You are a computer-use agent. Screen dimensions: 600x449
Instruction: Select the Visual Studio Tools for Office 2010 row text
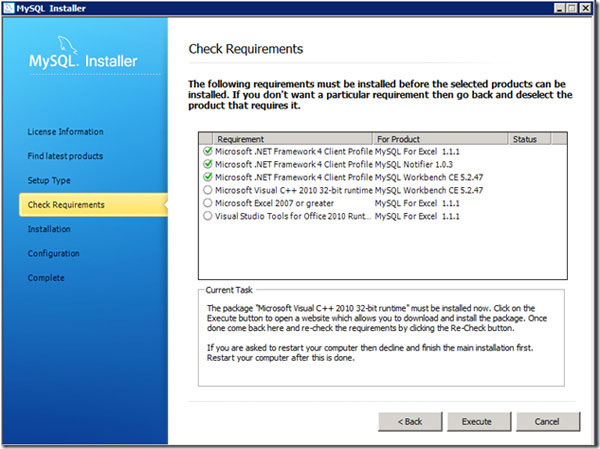tap(293, 216)
